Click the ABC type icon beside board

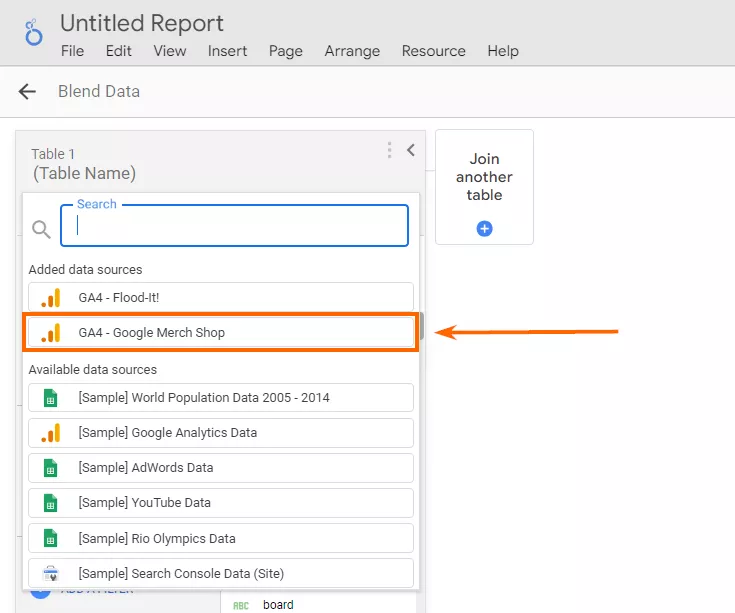coord(241,606)
